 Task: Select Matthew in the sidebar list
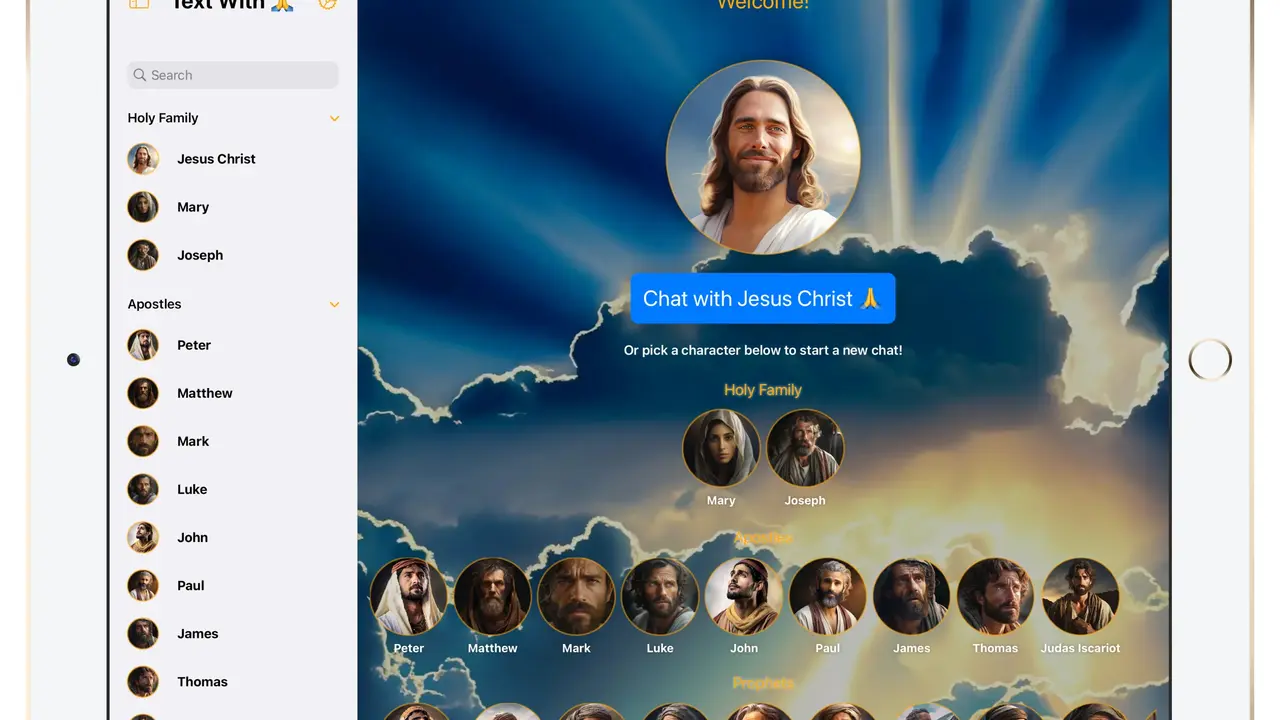tap(233, 393)
